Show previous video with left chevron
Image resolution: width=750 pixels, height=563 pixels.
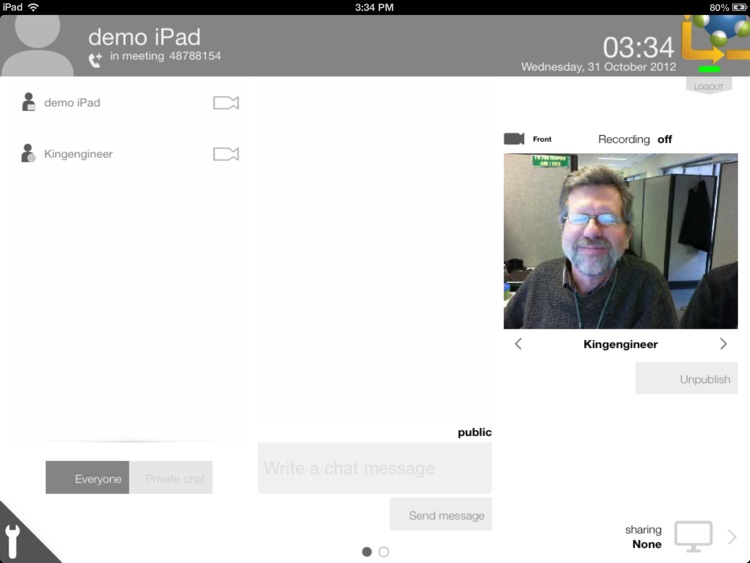coord(518,344)
